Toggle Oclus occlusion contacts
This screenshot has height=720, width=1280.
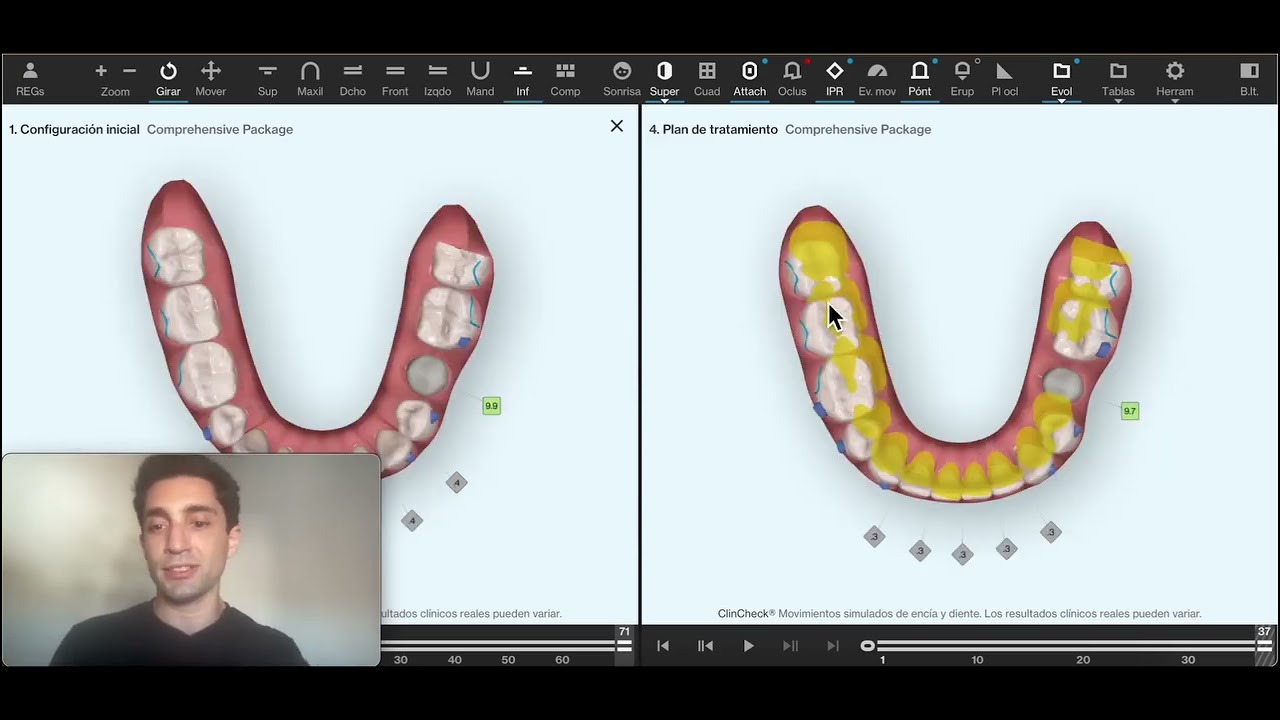pyautogui.click(x=792, y=79)
